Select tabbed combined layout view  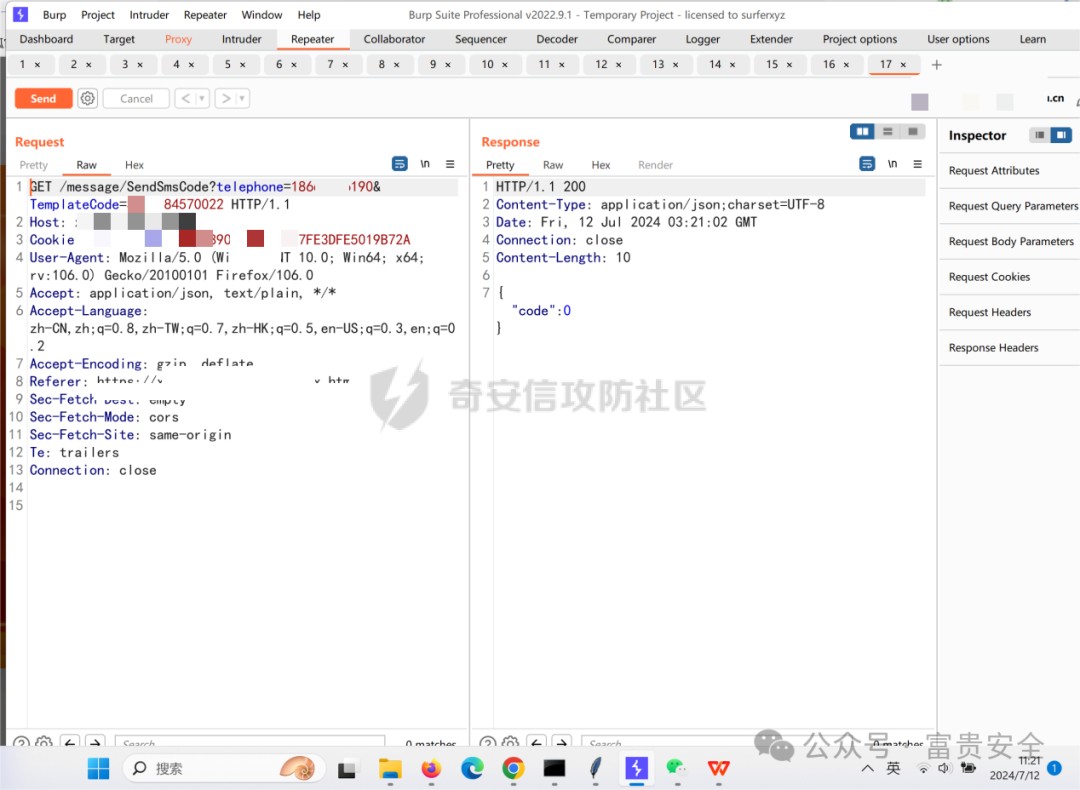coord(913,132)
